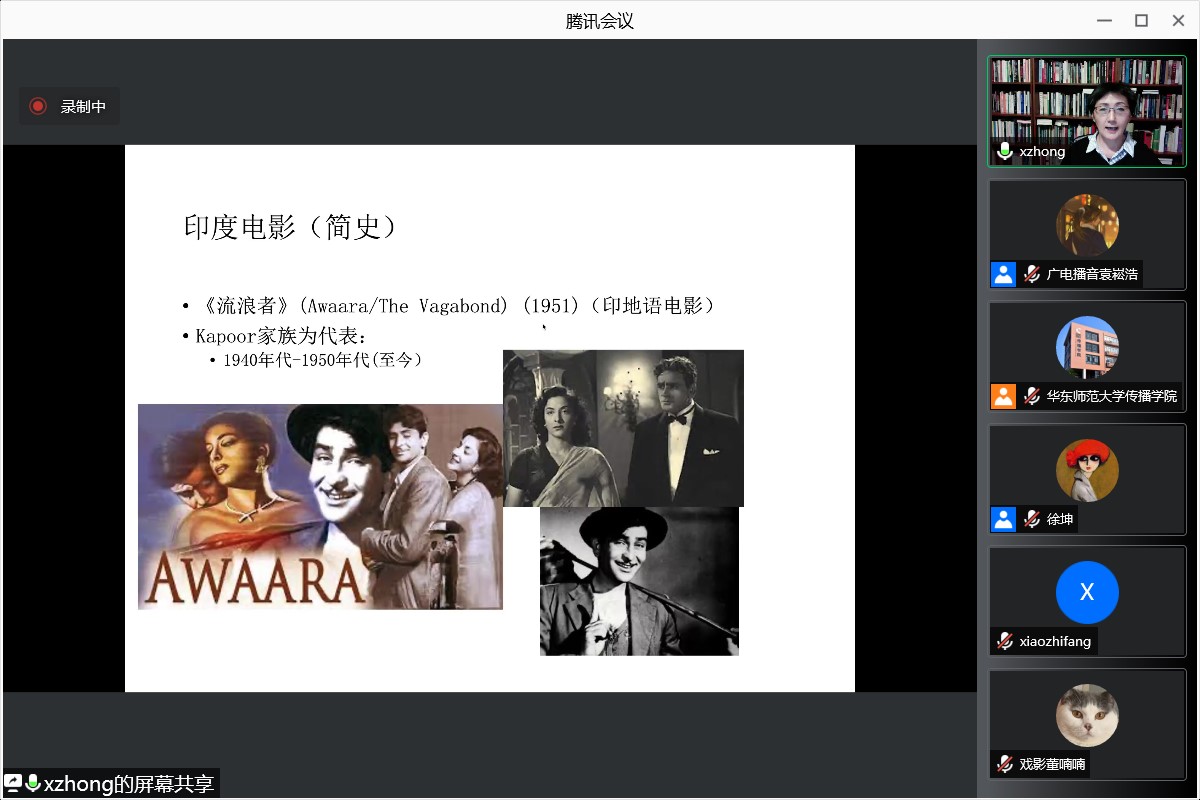Image resolution: width=1200 pixels, height=800 pixels.
Task: Click the red recording indicator icon
Action: pyautogui.click(x=38, y=106)
